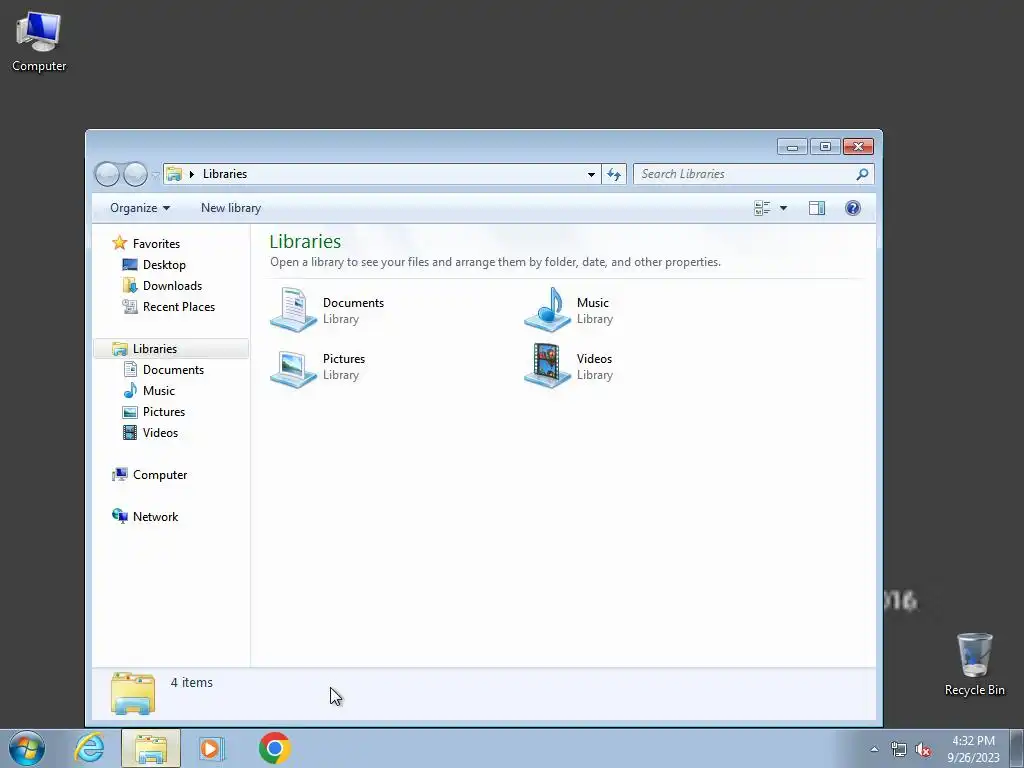Select Music under Libraries in sidebar

click(x=159, y=391)
